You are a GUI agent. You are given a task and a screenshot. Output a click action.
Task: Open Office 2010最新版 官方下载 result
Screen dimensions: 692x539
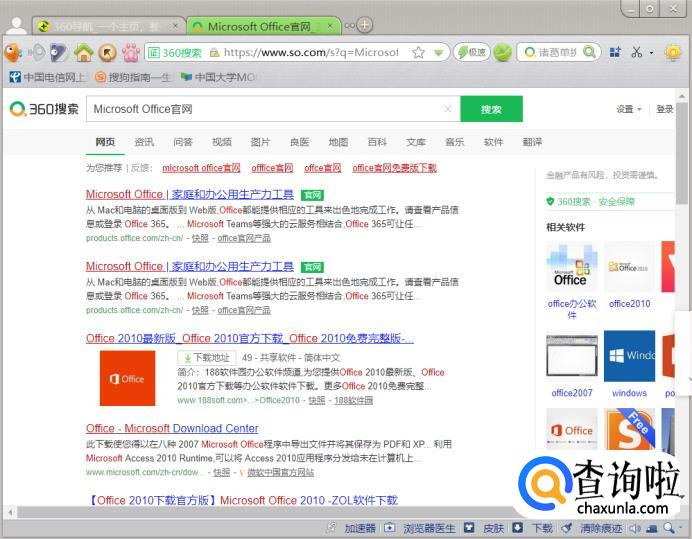250,339
